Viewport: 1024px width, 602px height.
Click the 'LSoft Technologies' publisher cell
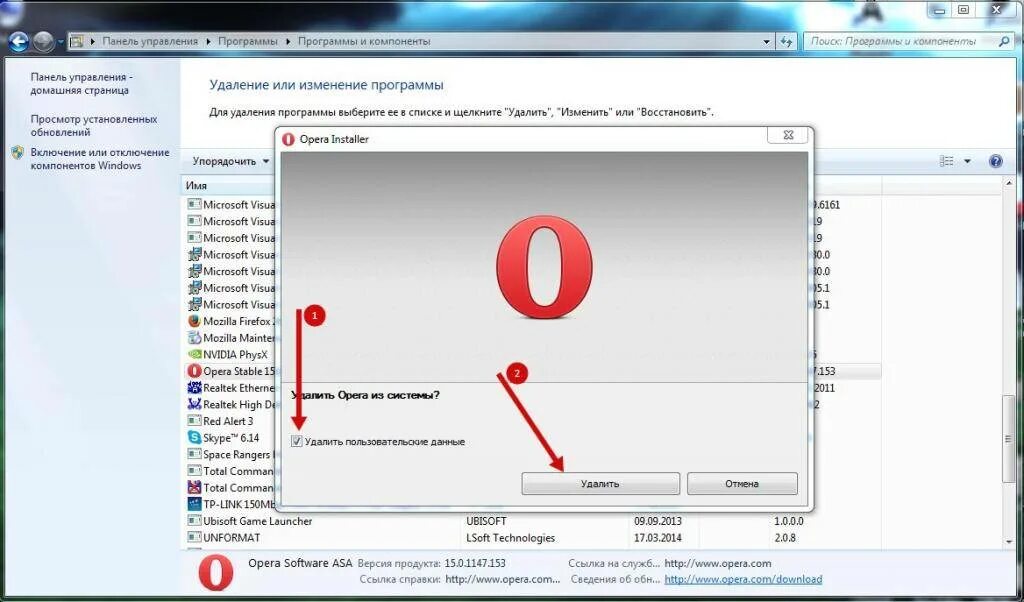pos(511,538)
